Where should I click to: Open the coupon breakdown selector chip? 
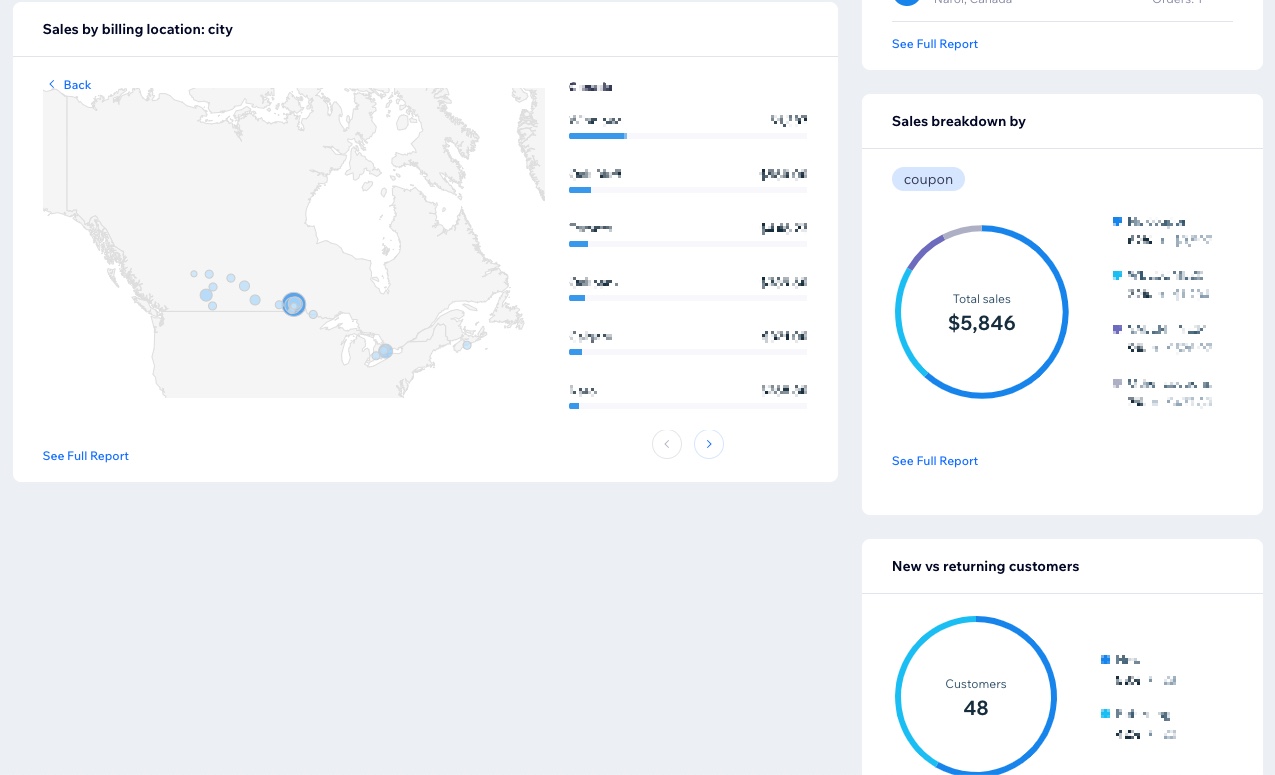(928, 179)
